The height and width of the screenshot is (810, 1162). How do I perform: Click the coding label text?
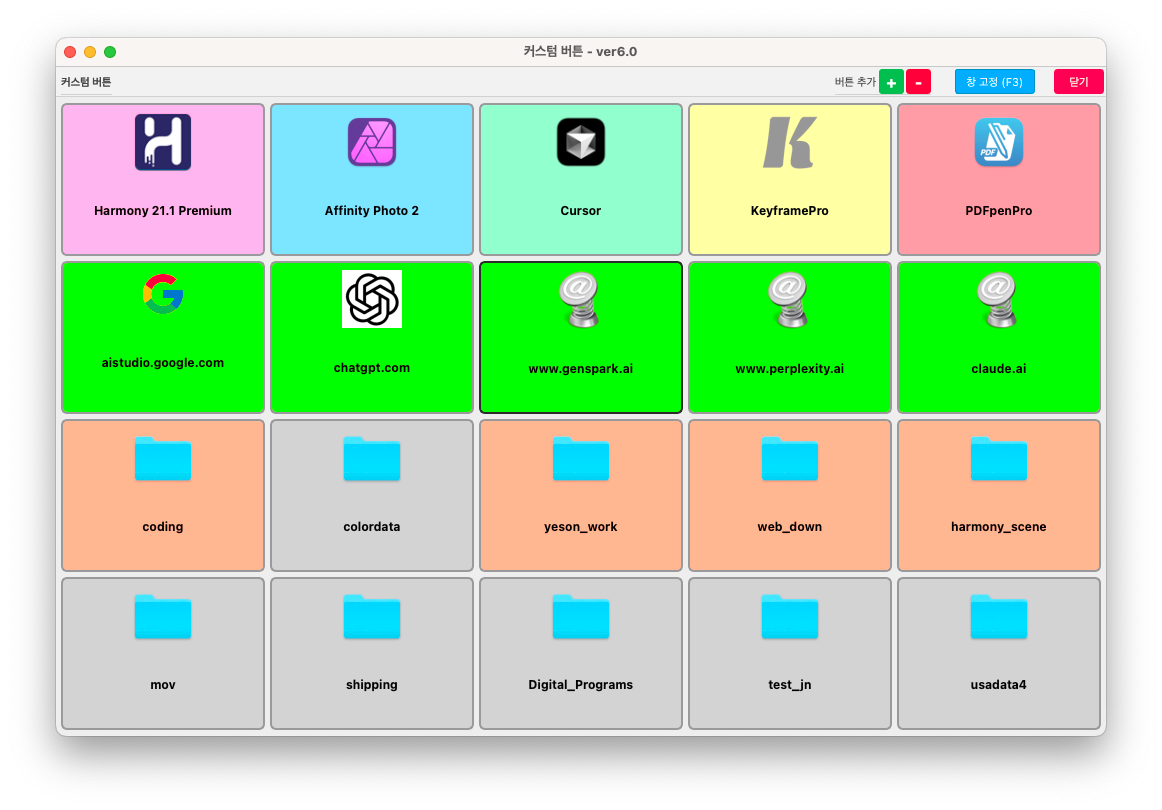[163, 527]
